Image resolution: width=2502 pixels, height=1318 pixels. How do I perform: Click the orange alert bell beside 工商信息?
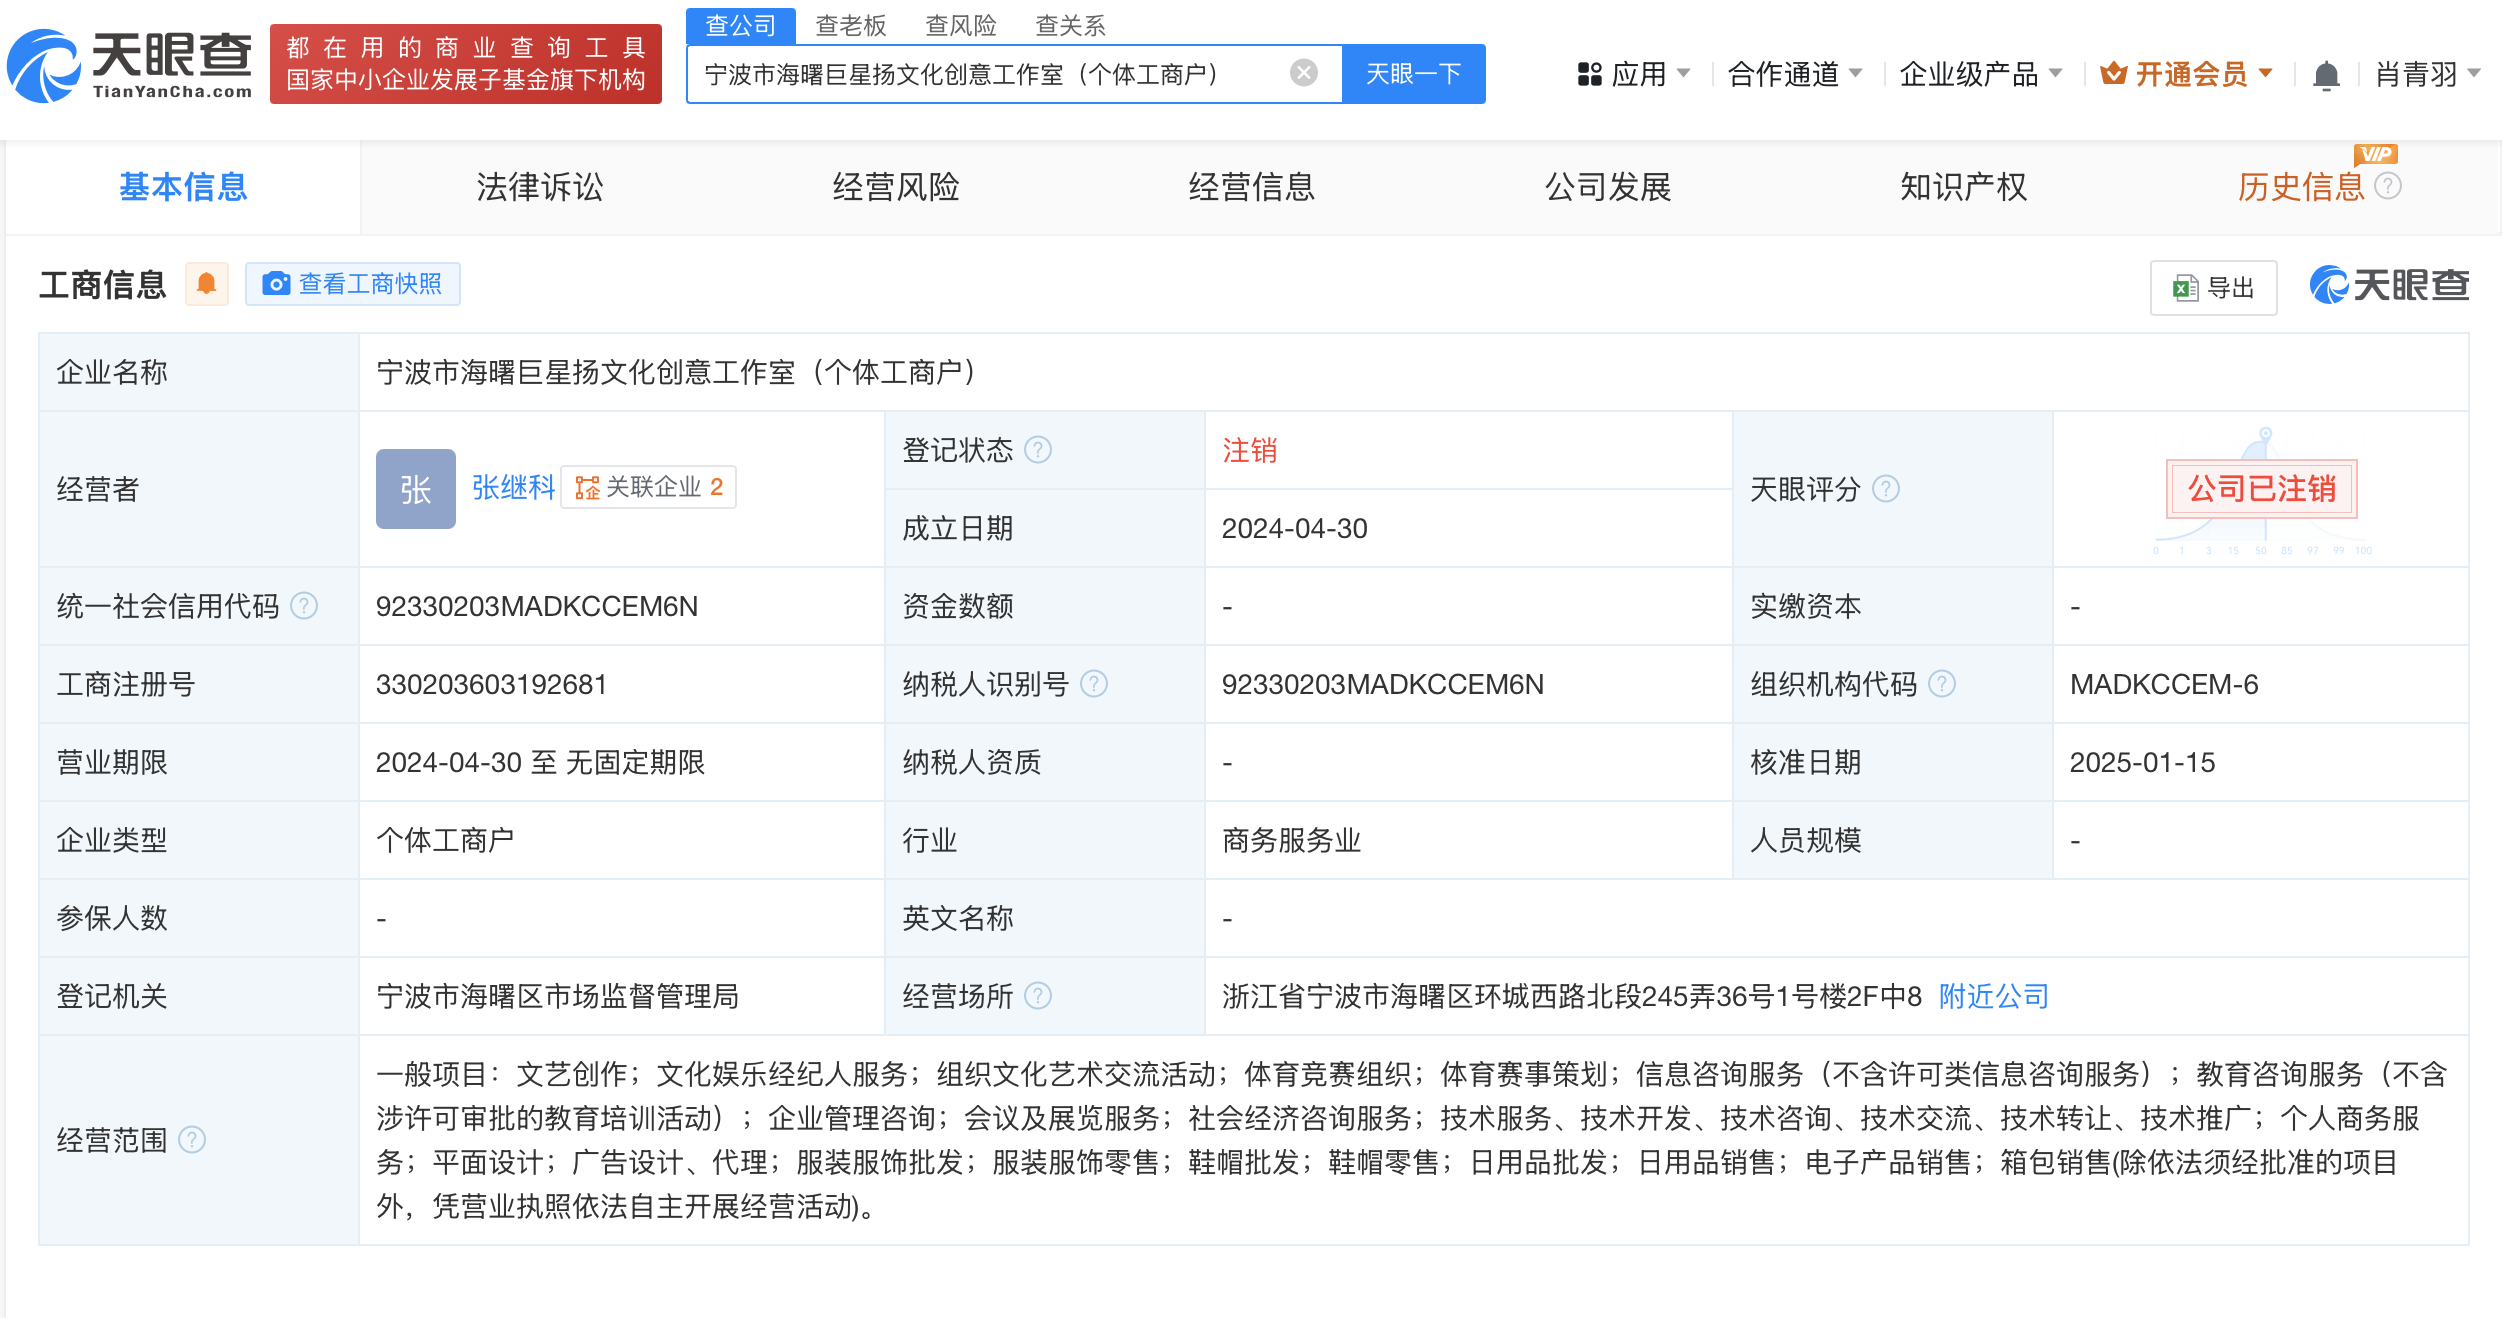[x=207, y=284]
